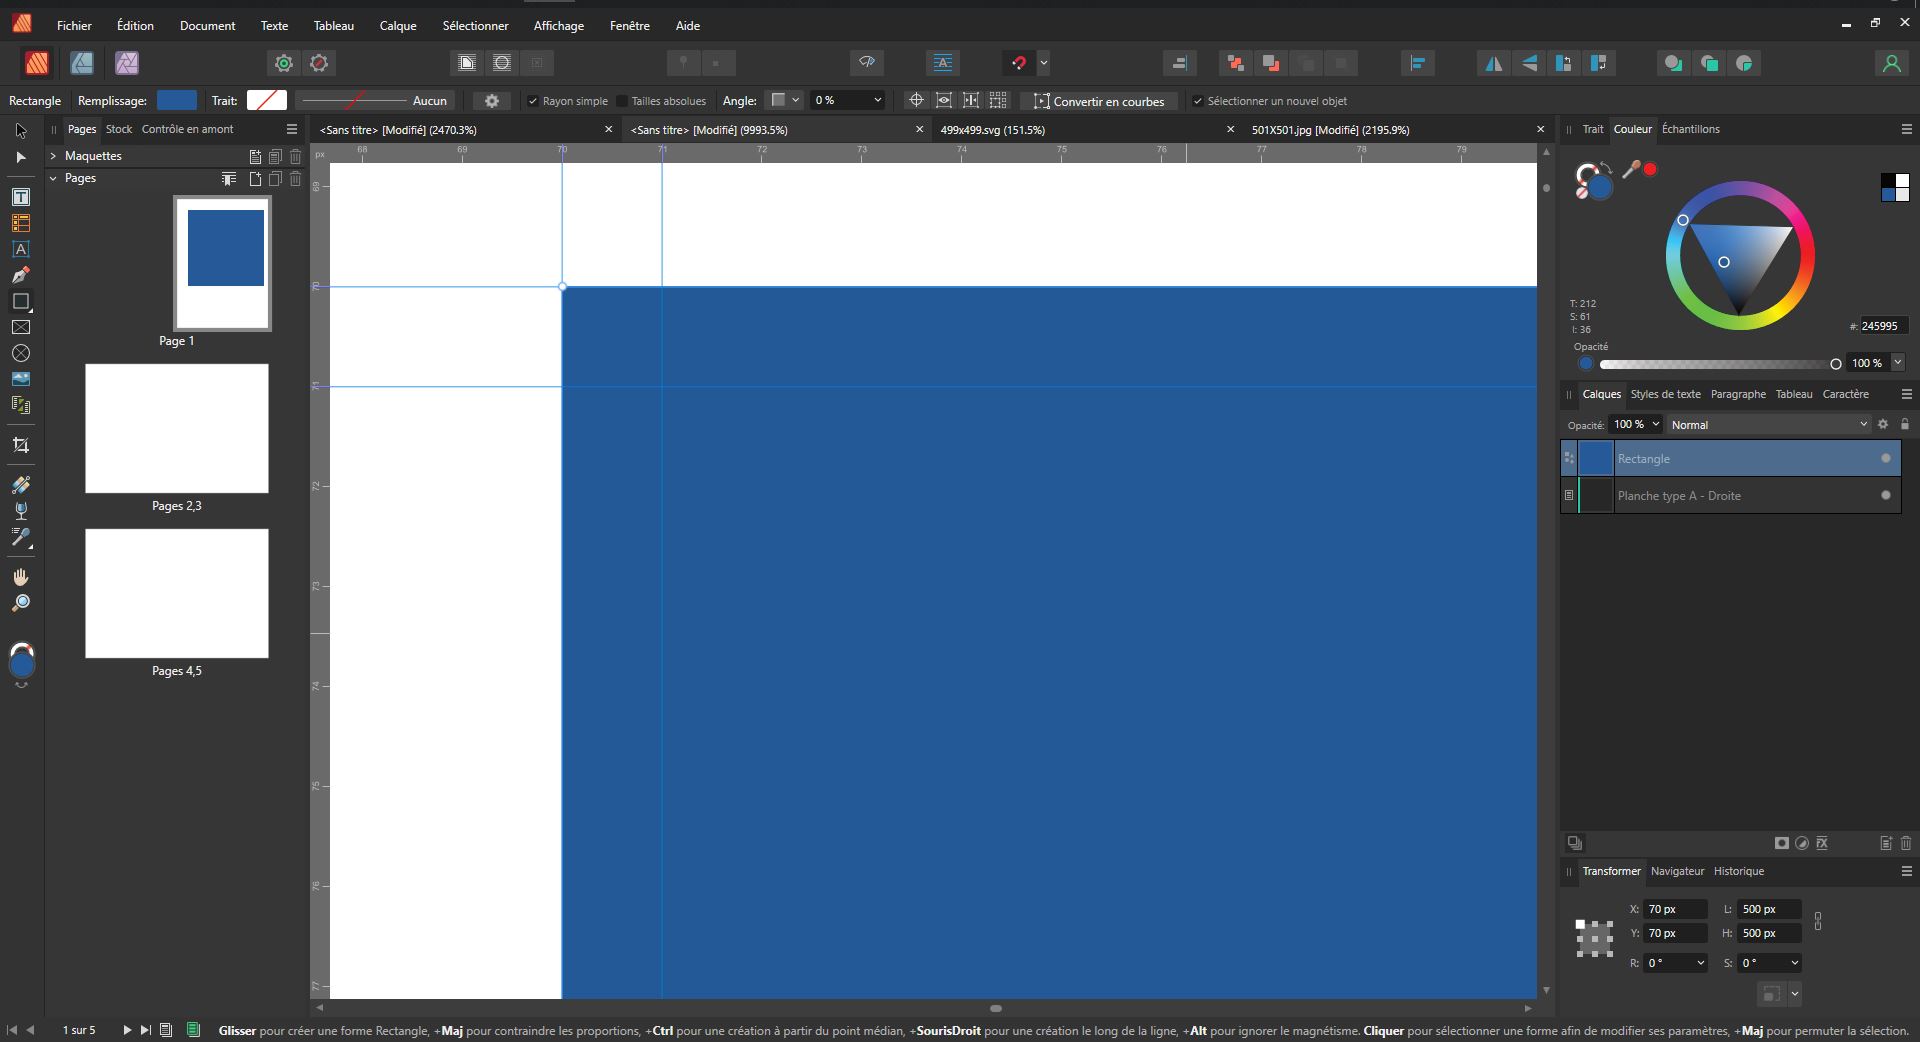Toggle the Rayon simple checkbox
This screenshot has height=1042, width=1920.
tap(533, 101)
